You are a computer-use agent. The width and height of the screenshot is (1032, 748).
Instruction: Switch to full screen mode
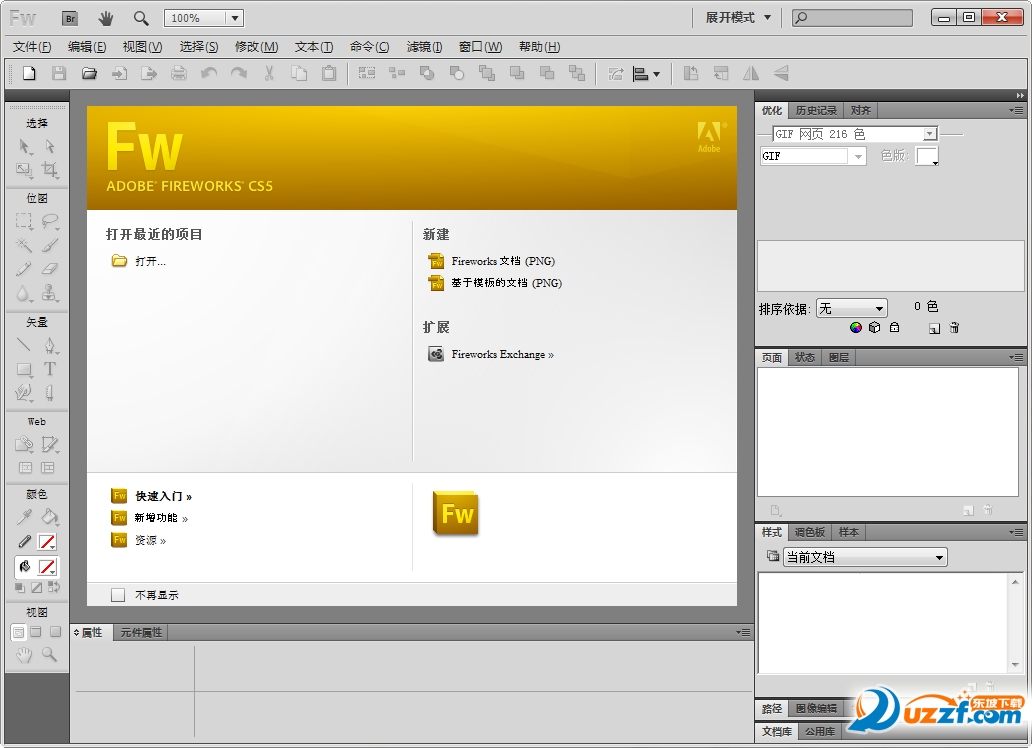pyautogui.click(x=55, y=632)
